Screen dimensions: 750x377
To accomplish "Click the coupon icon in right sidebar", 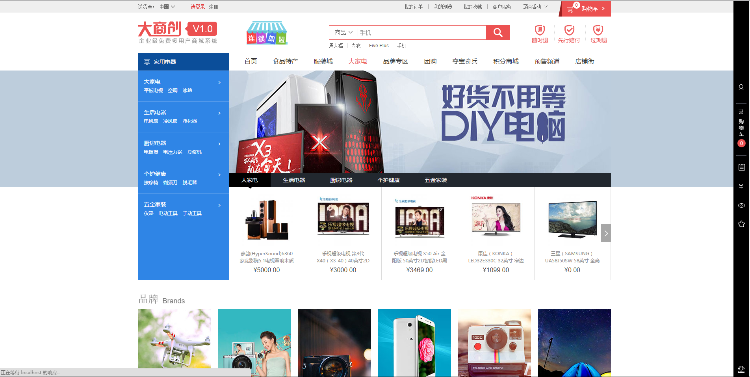I will 741,186.
